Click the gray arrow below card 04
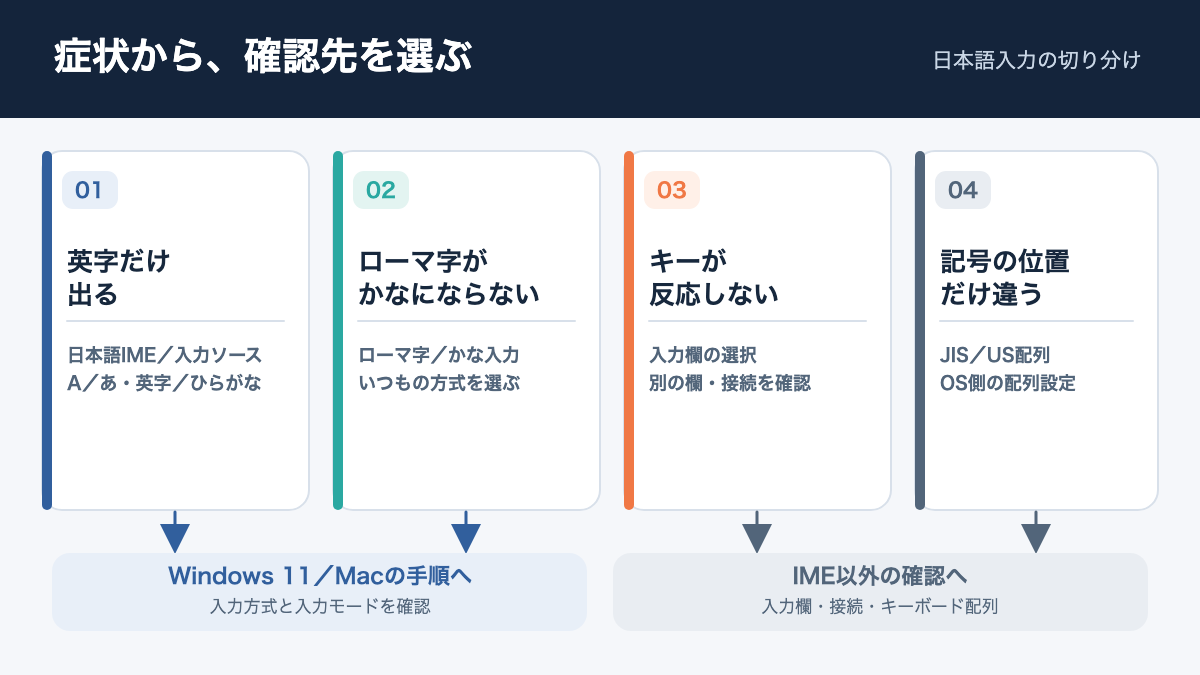 pos(1035,532)
